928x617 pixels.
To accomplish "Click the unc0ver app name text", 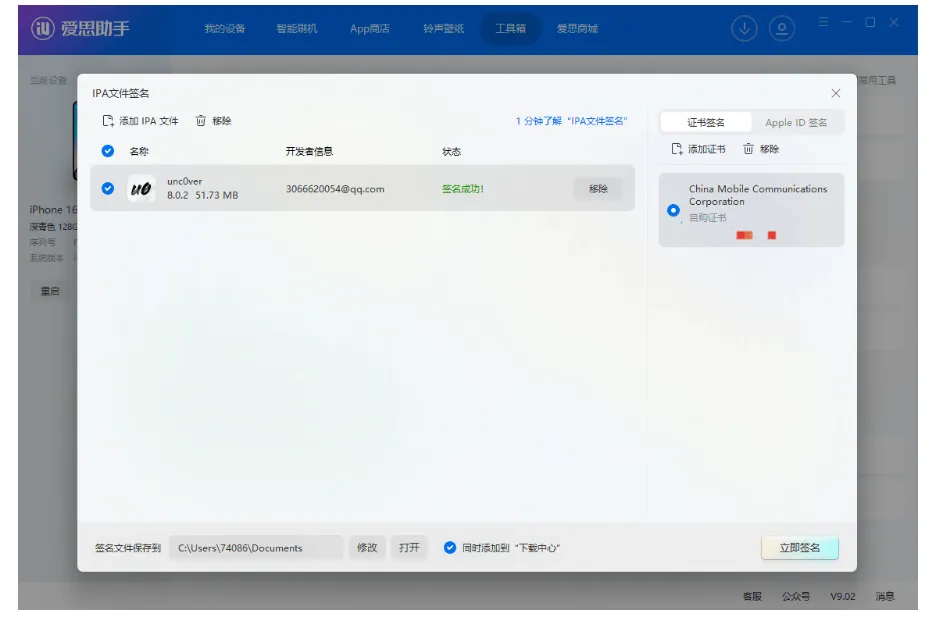I will point(185,181).
